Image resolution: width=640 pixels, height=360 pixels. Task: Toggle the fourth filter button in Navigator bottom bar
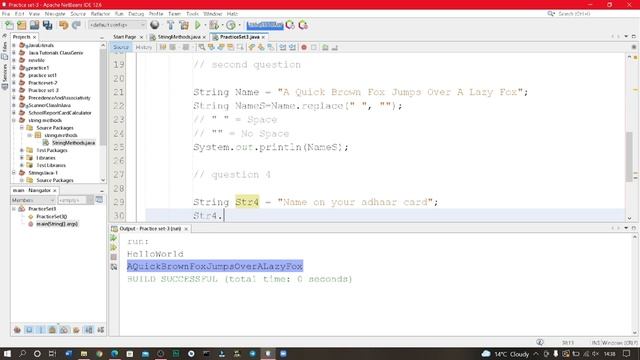(53, 330)
